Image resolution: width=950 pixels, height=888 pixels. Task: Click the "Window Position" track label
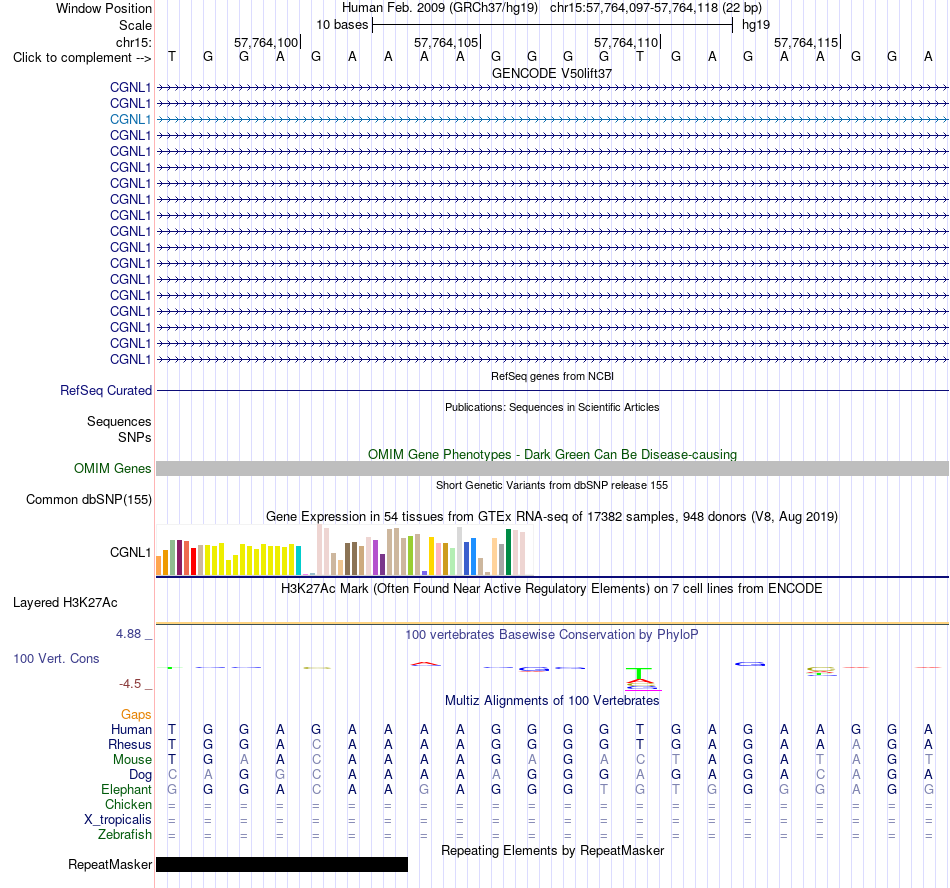tap(104, 8)
